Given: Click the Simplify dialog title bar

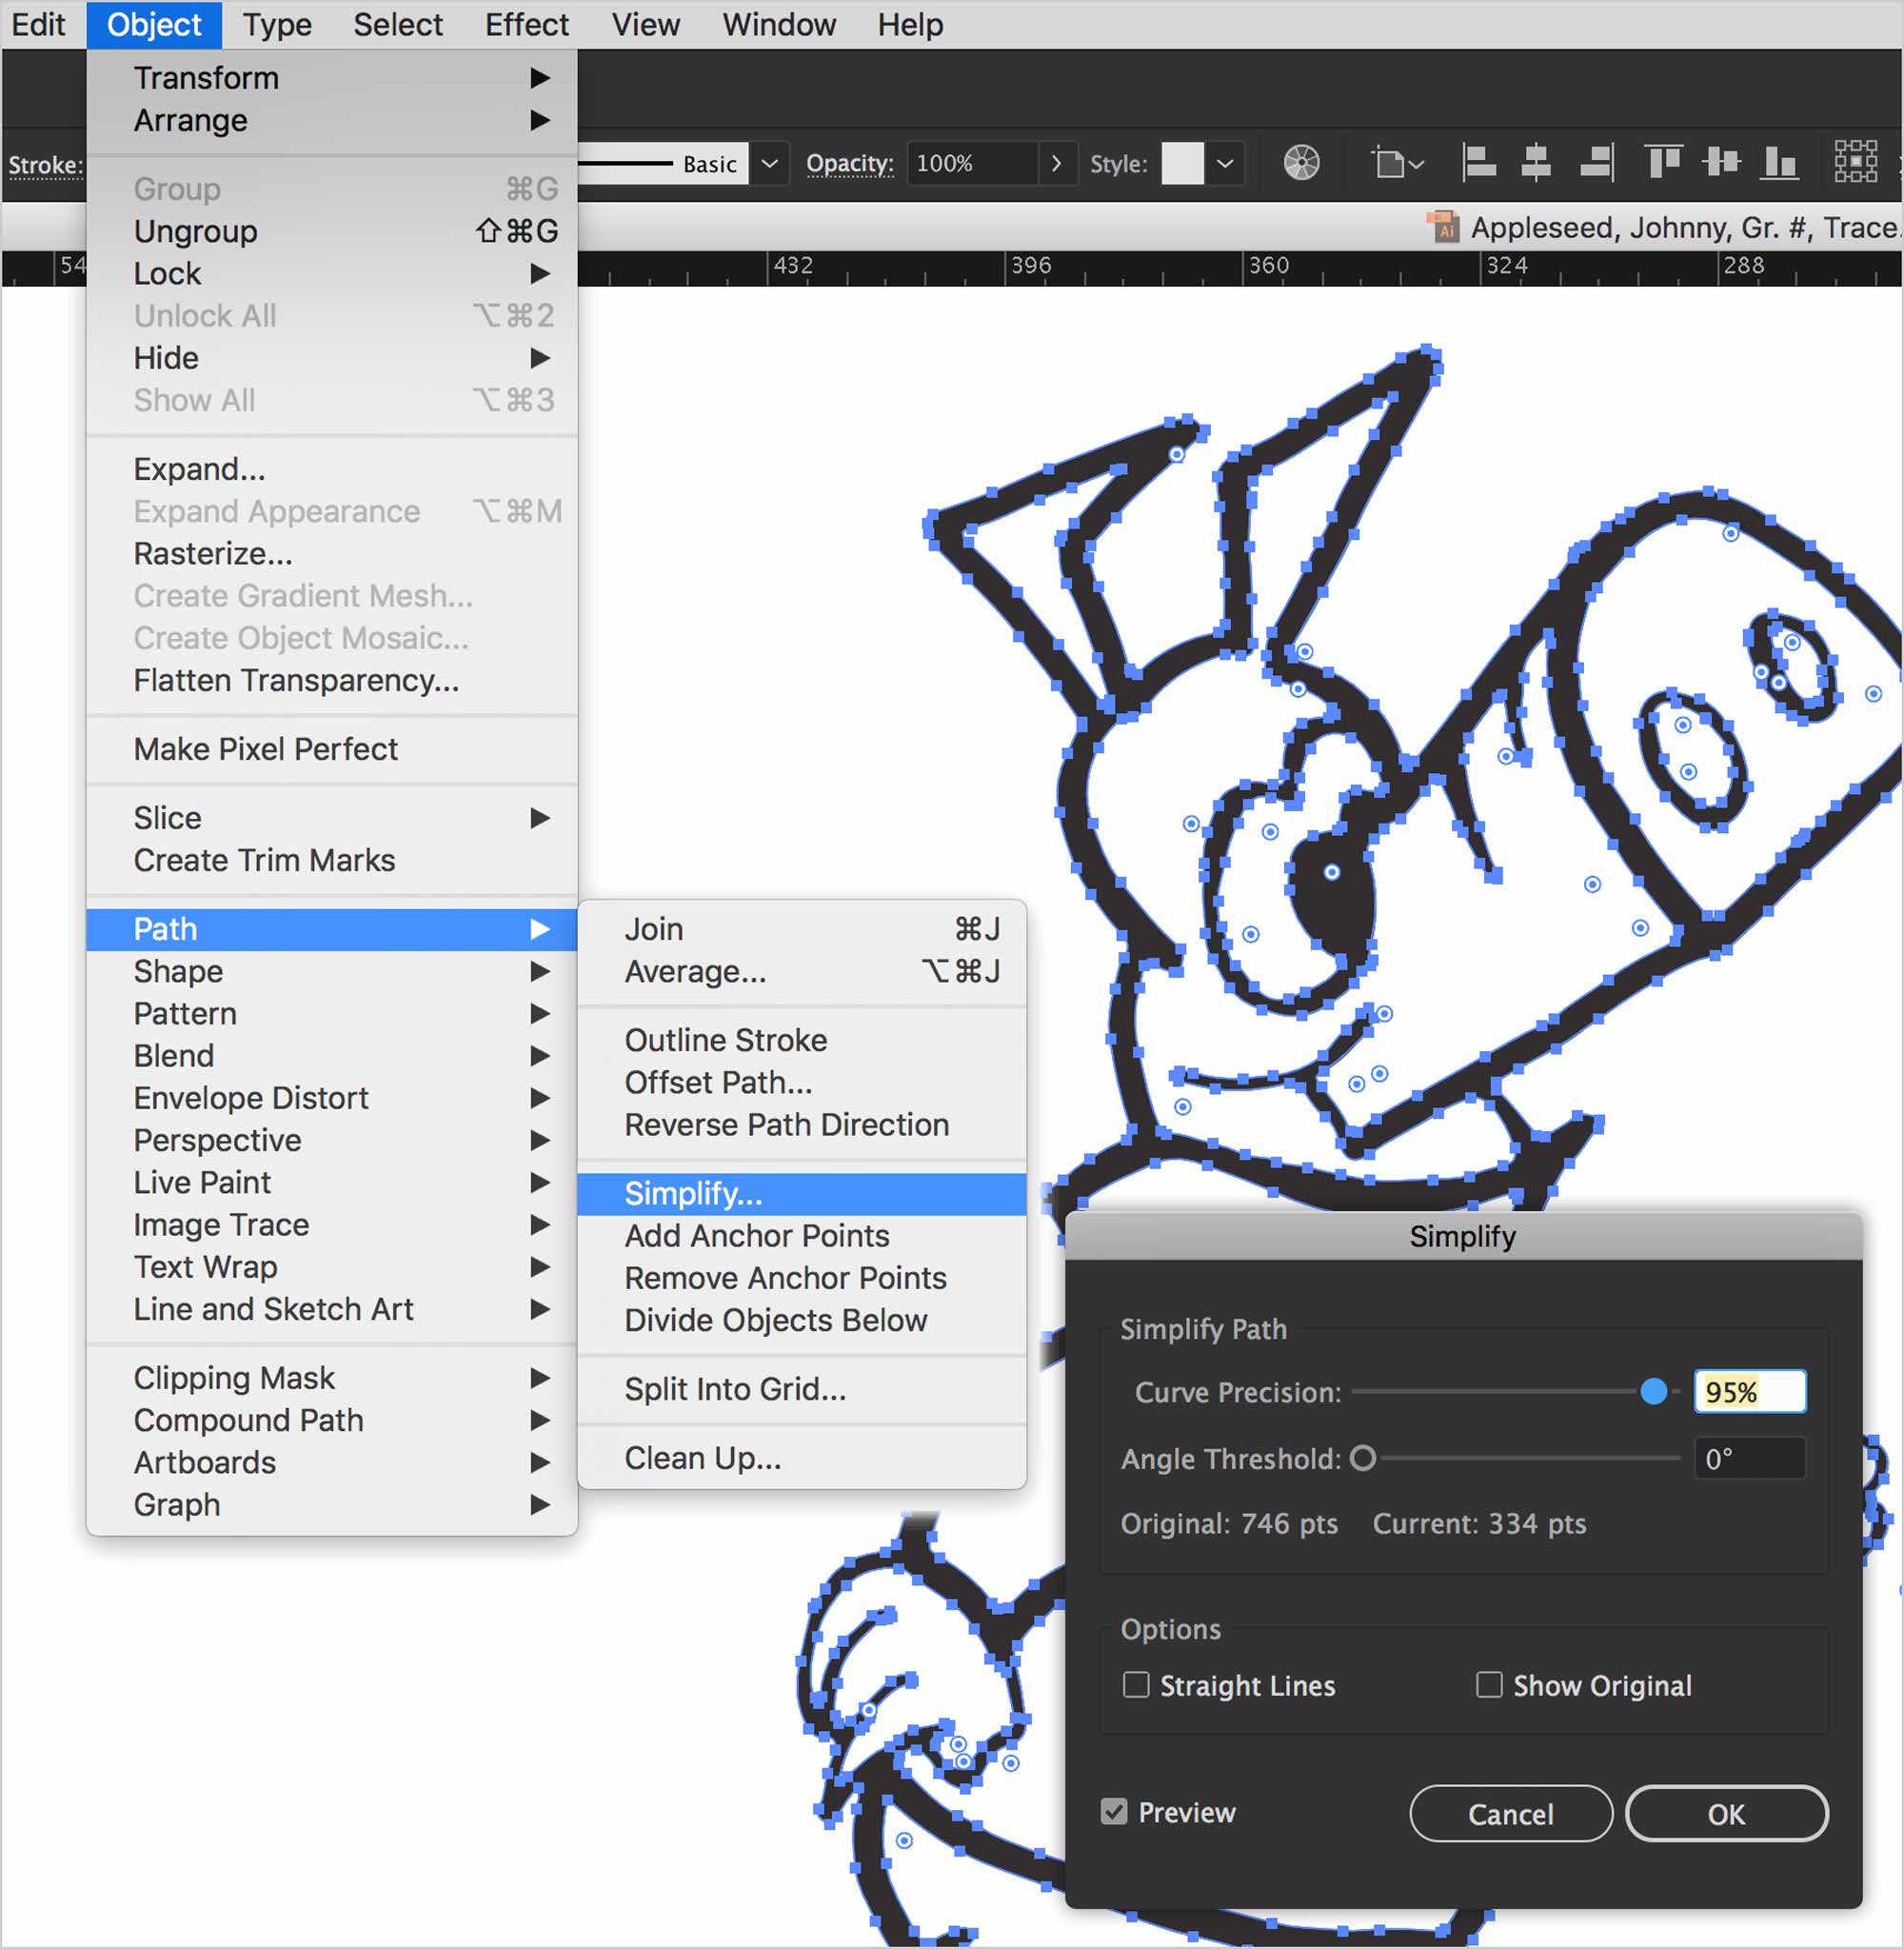Looking at the screenshot, I should coord(1463,1236).
